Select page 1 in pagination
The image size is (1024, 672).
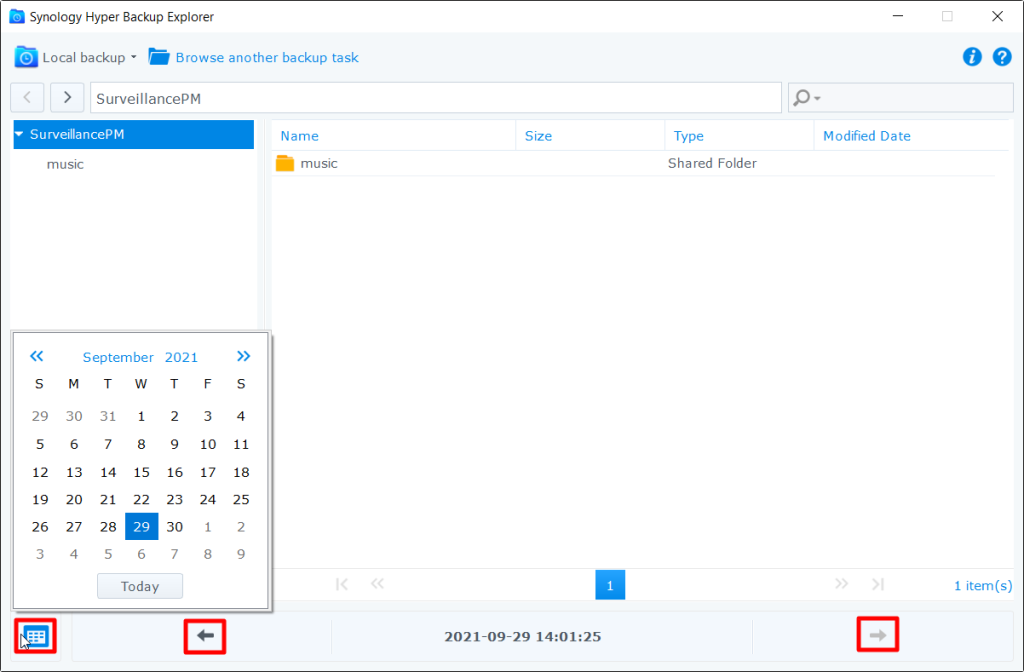[610, 585]
